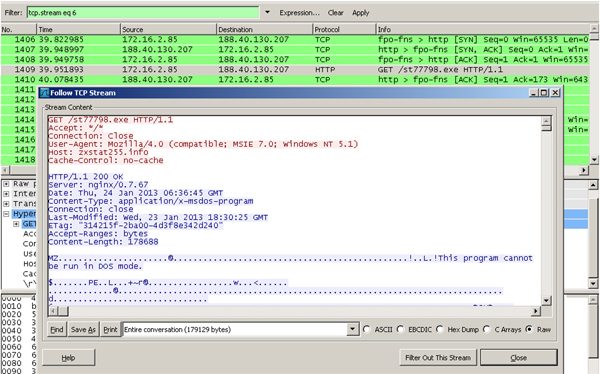600x374 pixels.
Task: Collapse the Hyper... protocol tree node
Action: [7, 214]
